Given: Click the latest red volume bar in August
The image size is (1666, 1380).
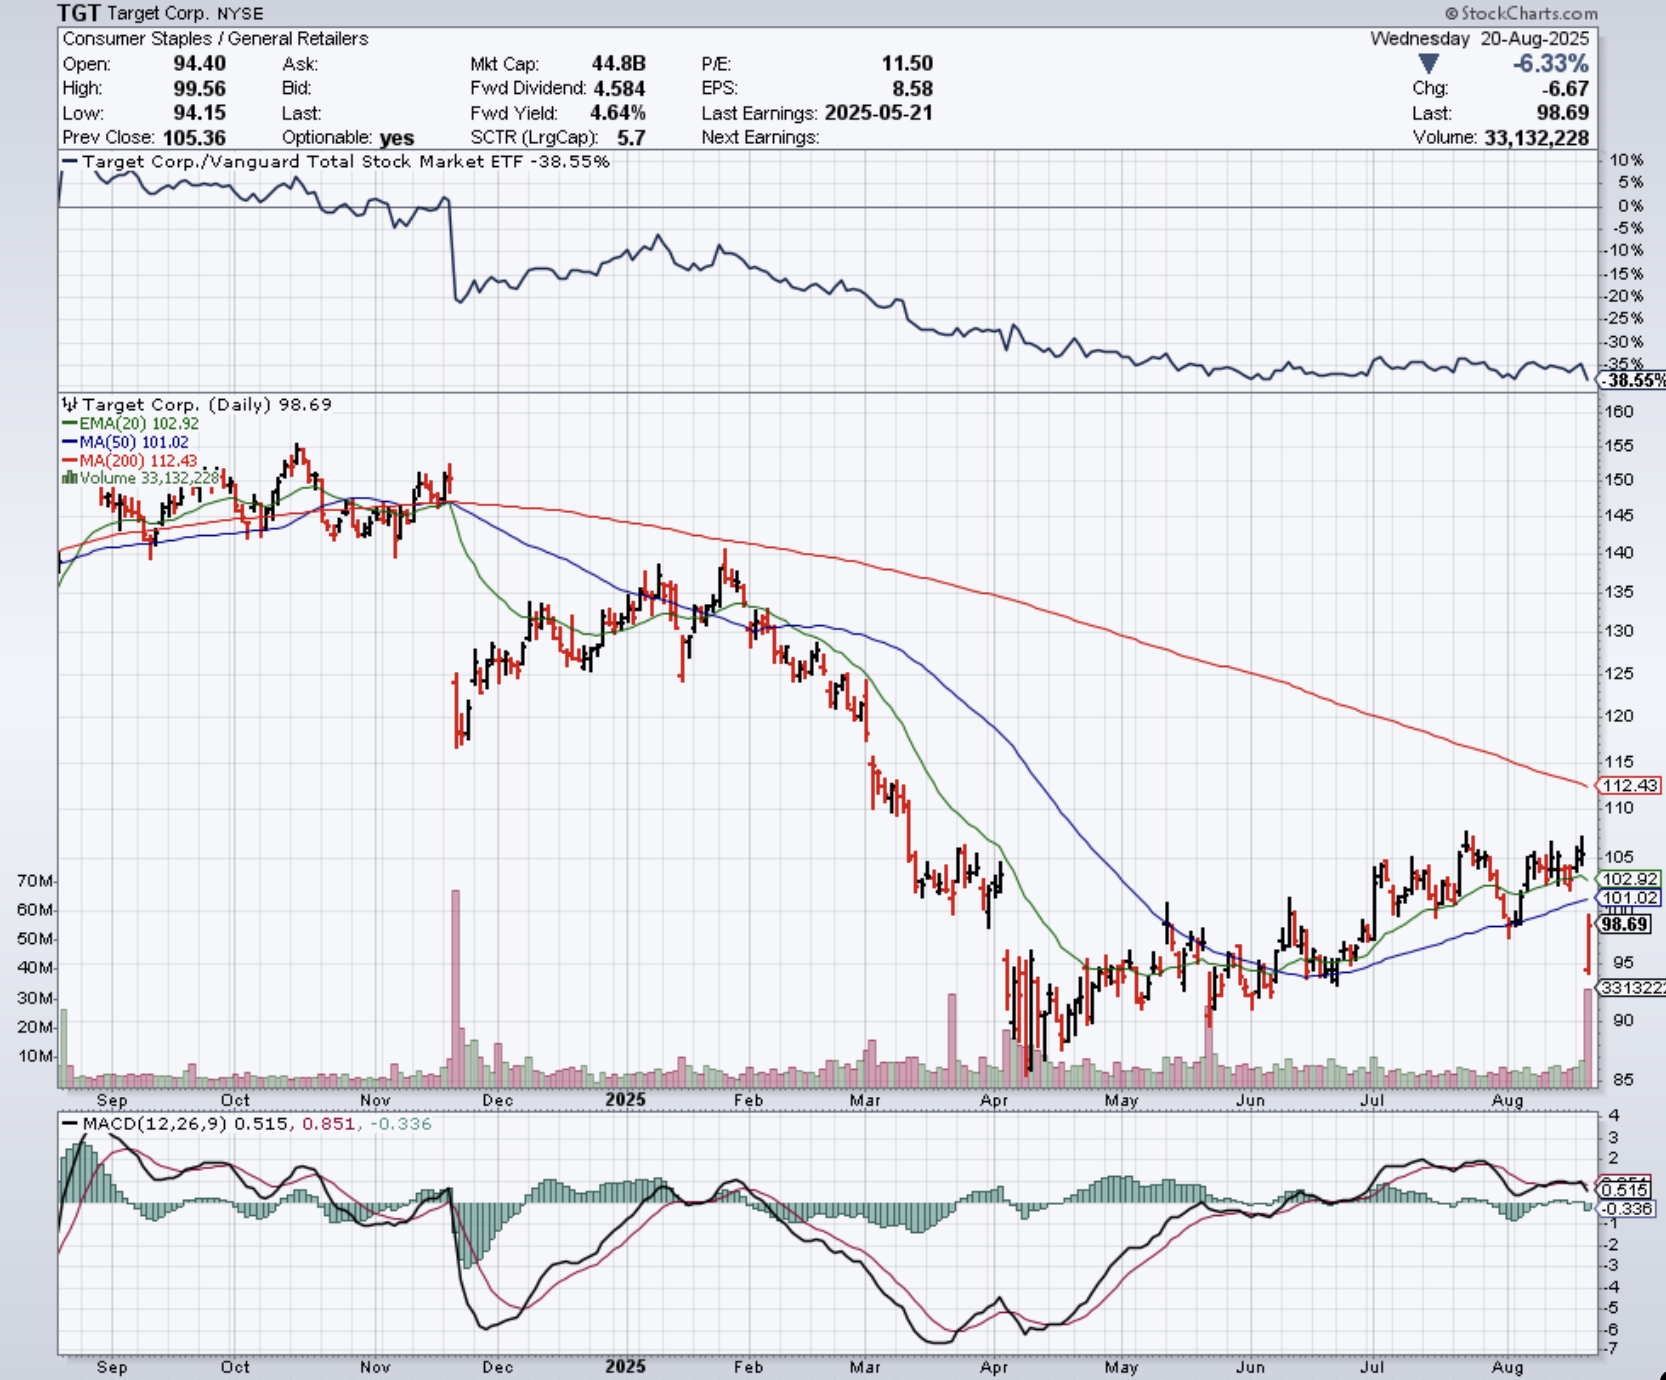Looking at the screenshot, I should point(1587,1038).
